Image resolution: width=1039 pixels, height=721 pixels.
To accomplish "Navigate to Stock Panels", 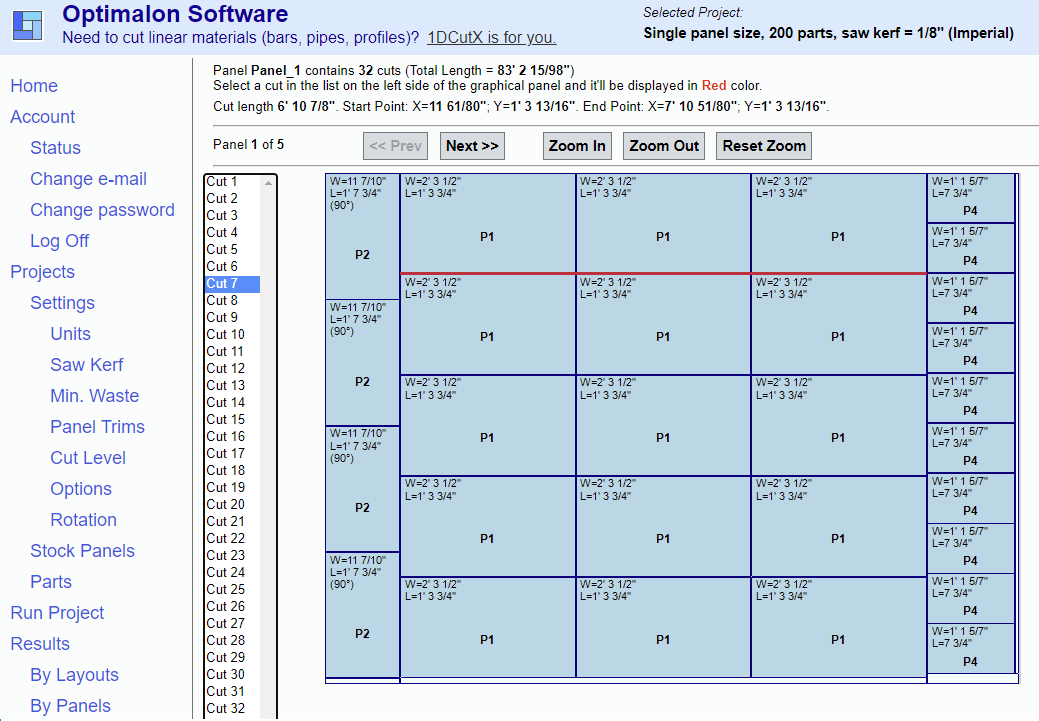I will [82, 551].
